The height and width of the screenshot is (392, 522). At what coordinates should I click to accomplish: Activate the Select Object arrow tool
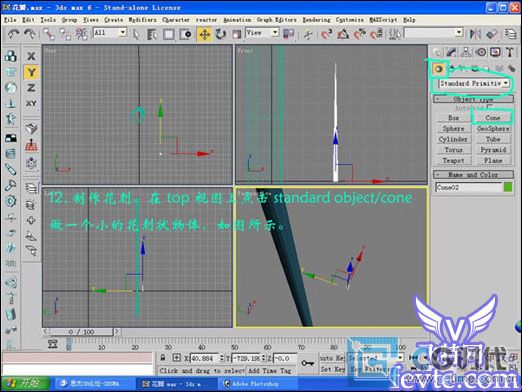(x=136, y=34)
